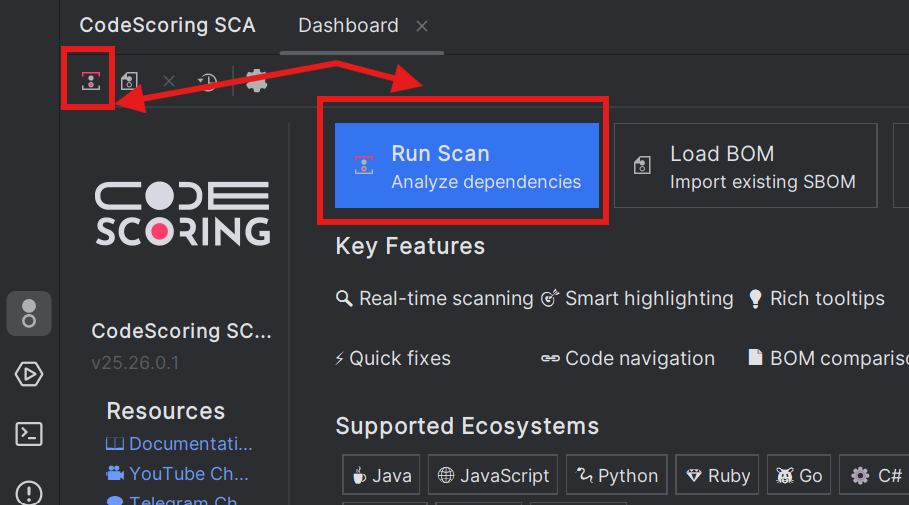909x505 pixels.
Task: Open the Documentation resource link
Action: click(x=179, y=444)
